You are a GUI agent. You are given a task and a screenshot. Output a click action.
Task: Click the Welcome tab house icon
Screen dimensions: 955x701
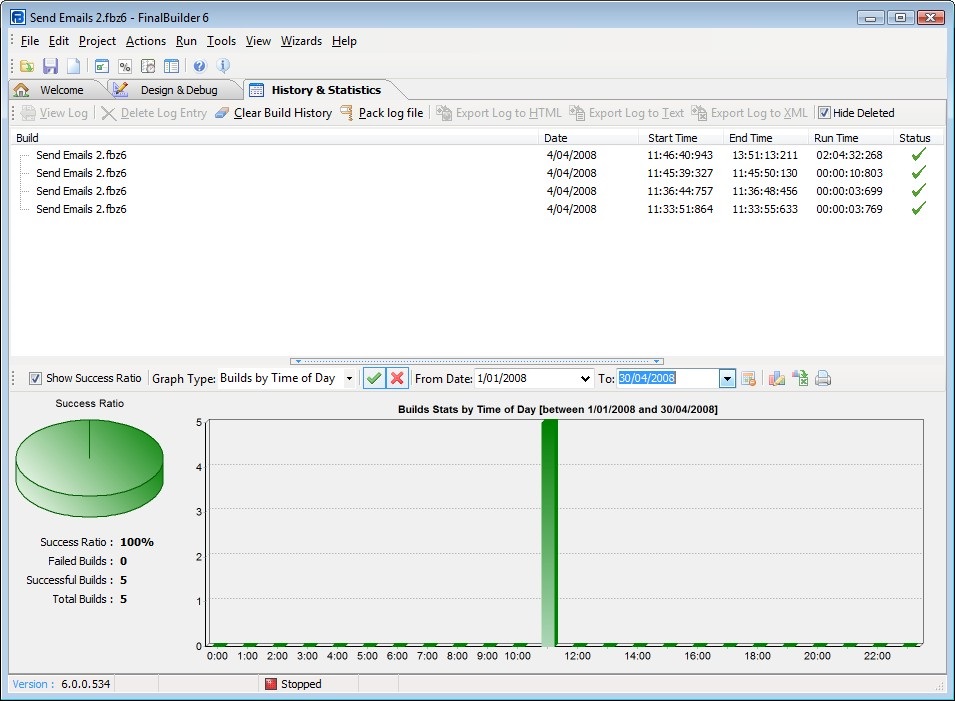click(x=21, y=90)
